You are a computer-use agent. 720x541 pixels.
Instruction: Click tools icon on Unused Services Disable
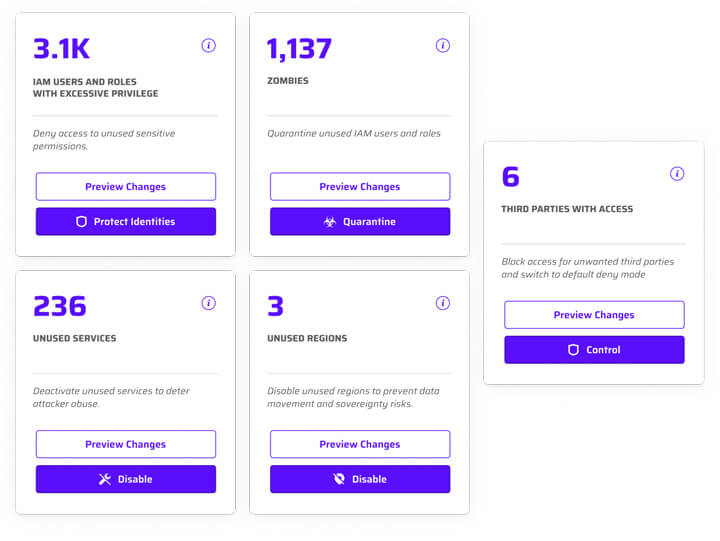(x=105, y=479)
